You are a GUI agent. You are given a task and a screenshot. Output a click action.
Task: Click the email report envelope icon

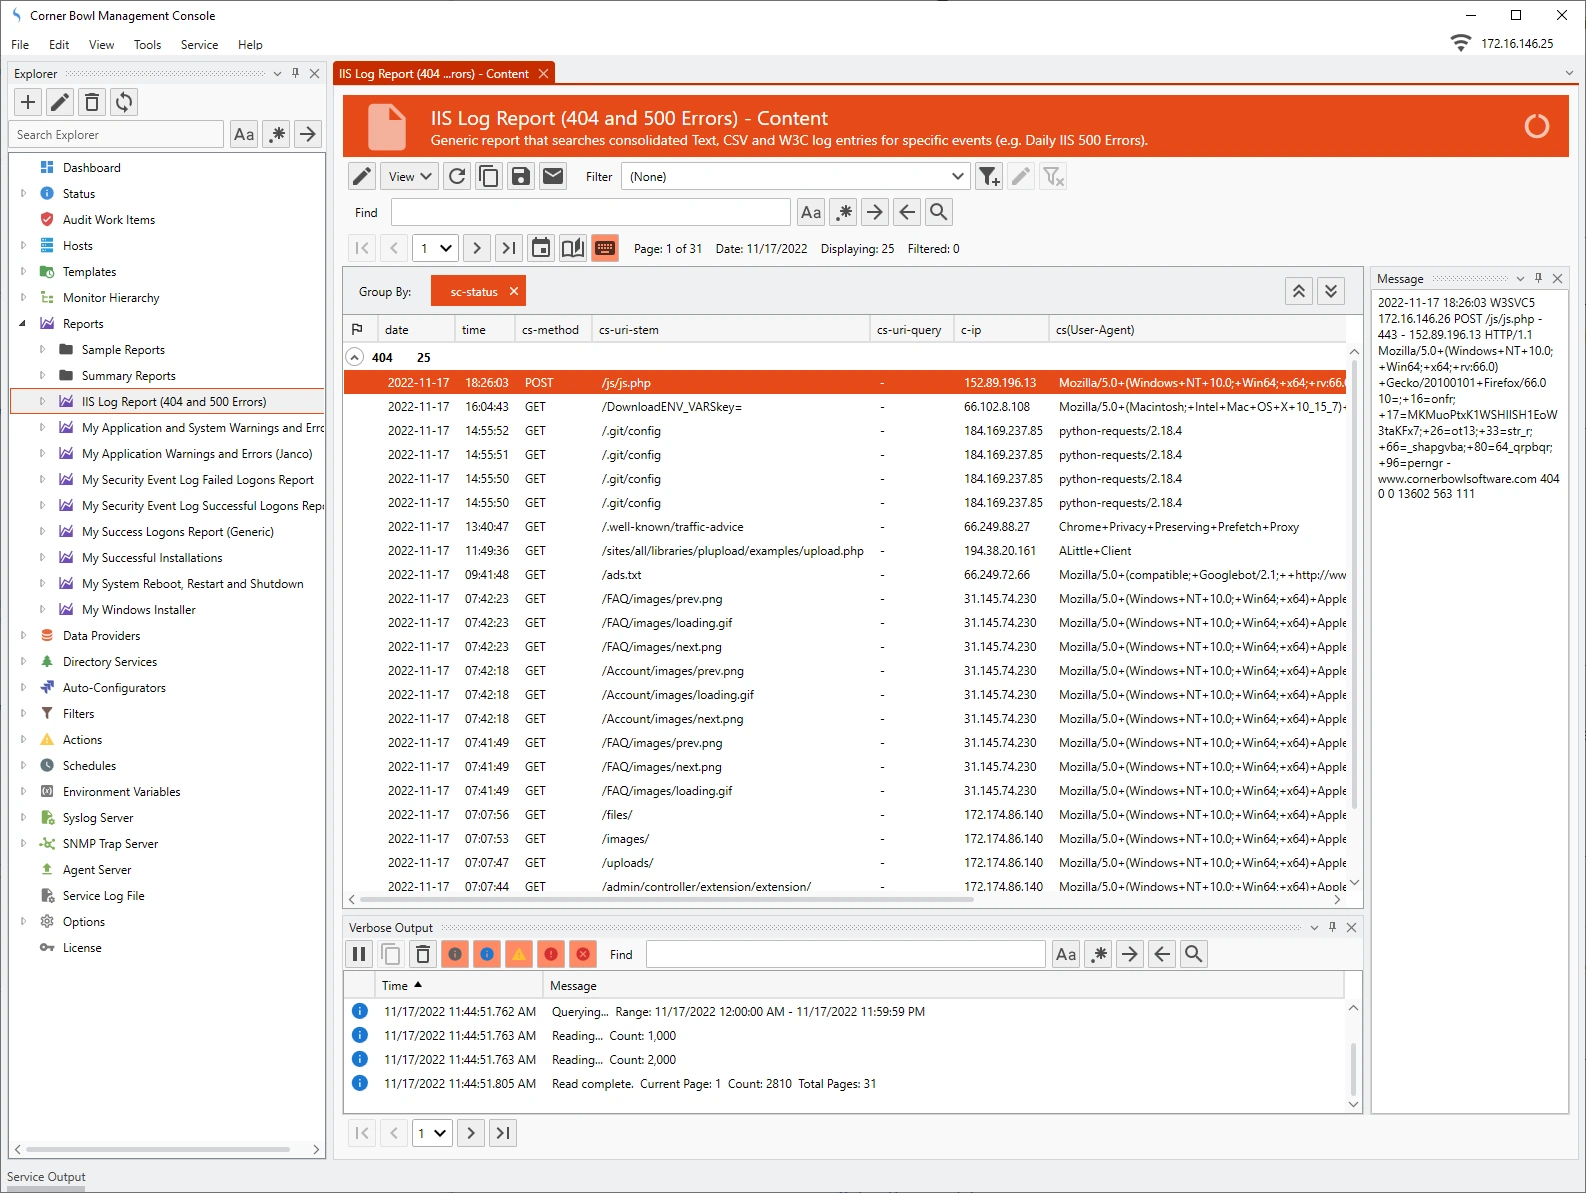coord(553,177)
